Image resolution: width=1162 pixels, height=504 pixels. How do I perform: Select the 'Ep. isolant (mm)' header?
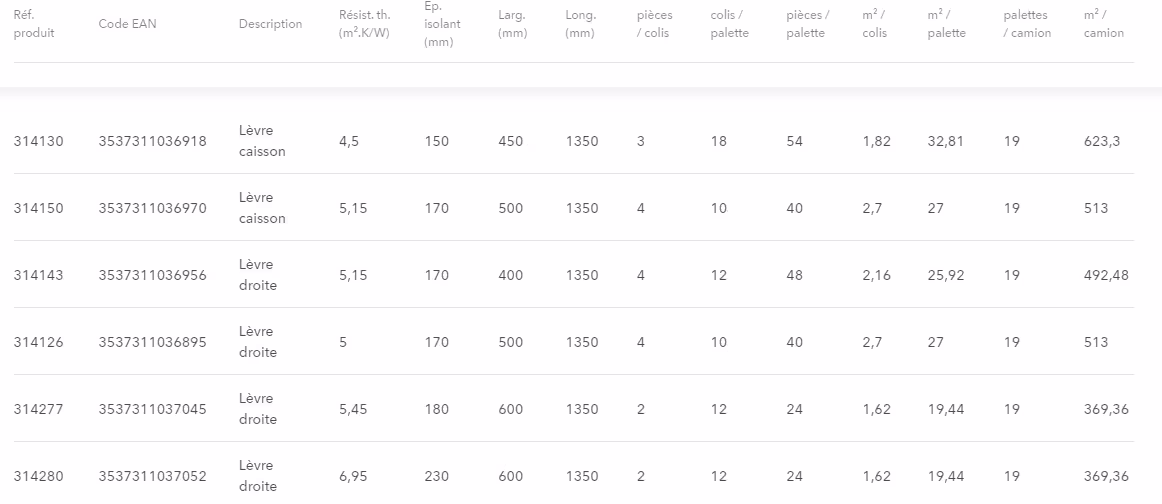click(442, 24)
